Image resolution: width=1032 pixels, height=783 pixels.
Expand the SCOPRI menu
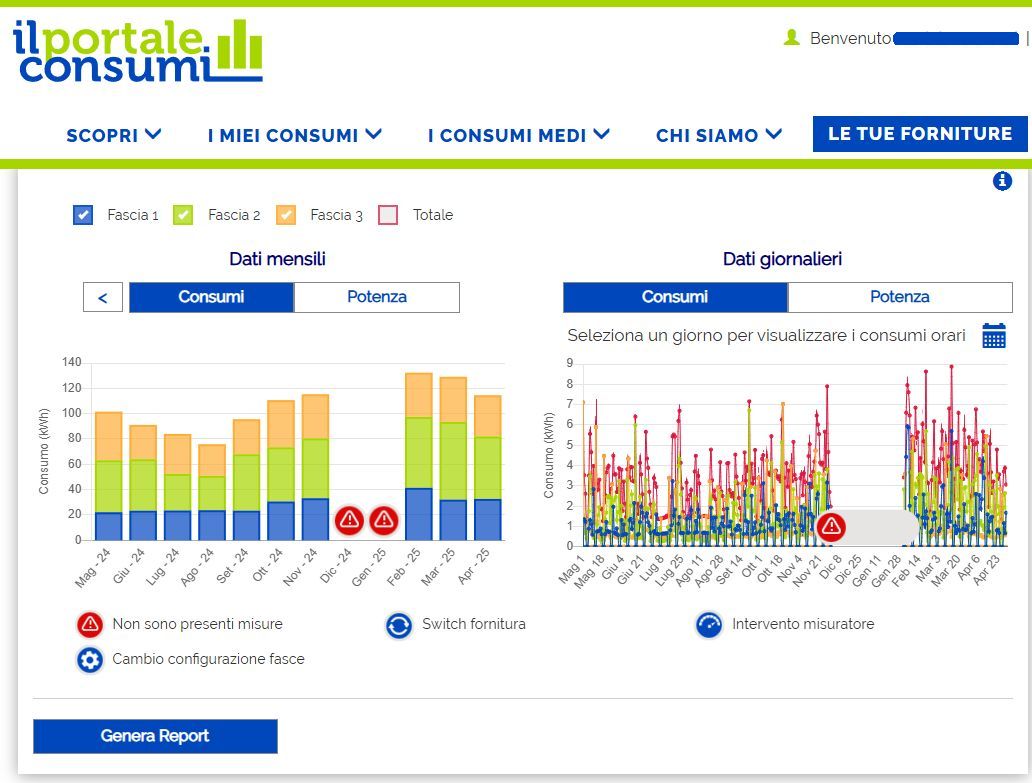(114, 135)
